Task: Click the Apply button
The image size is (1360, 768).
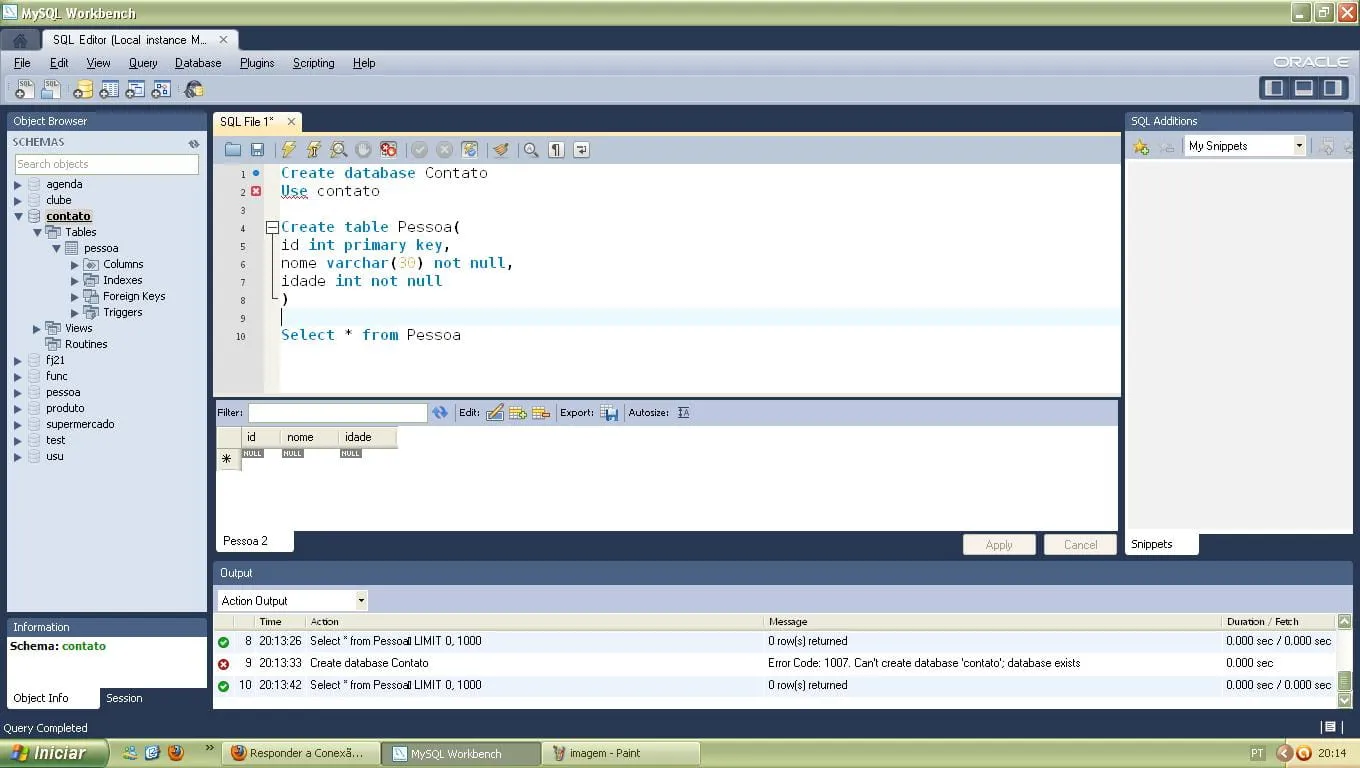Action: pos(998,545)
